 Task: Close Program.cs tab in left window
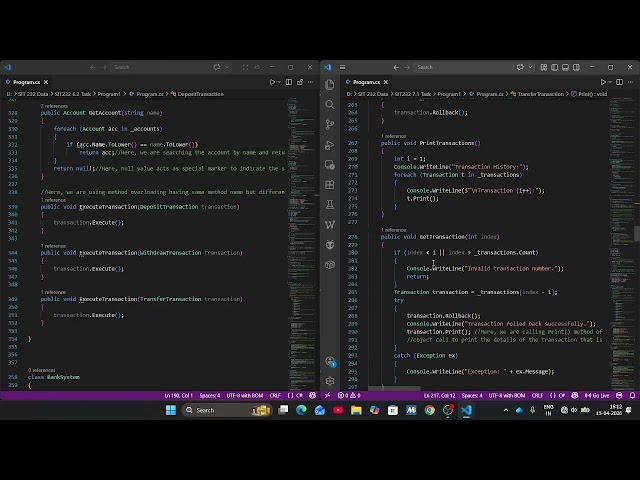[x=46, y=82]
